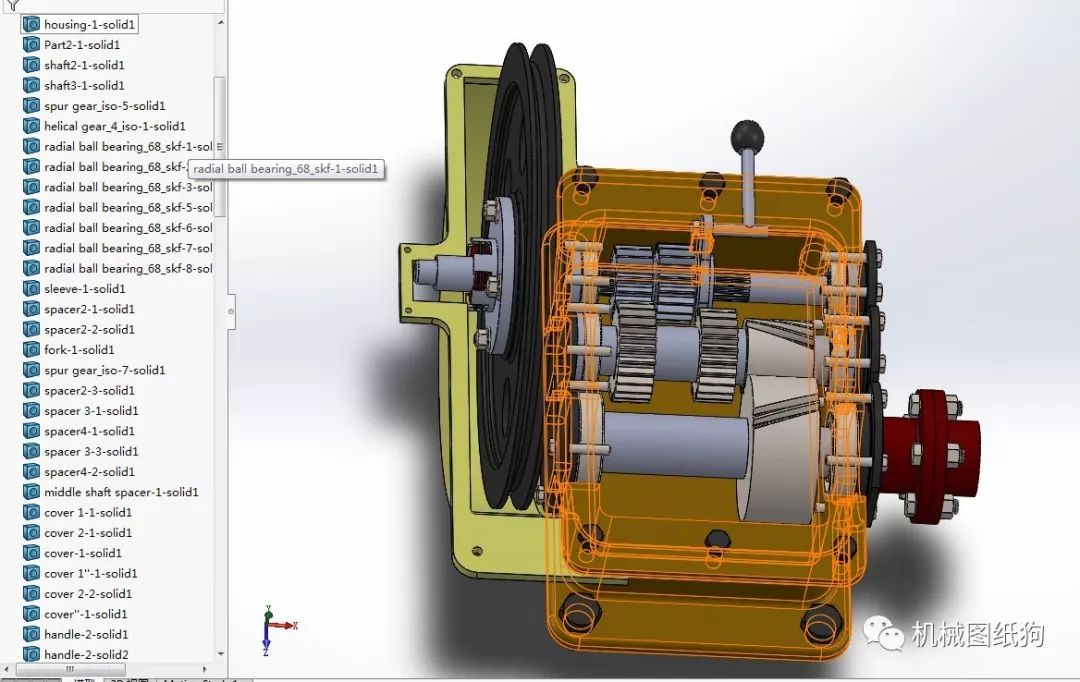Select spacer2-1-solid1 in the tree
The width and height of the screenshot is (1080, 682).
(90, 309)
